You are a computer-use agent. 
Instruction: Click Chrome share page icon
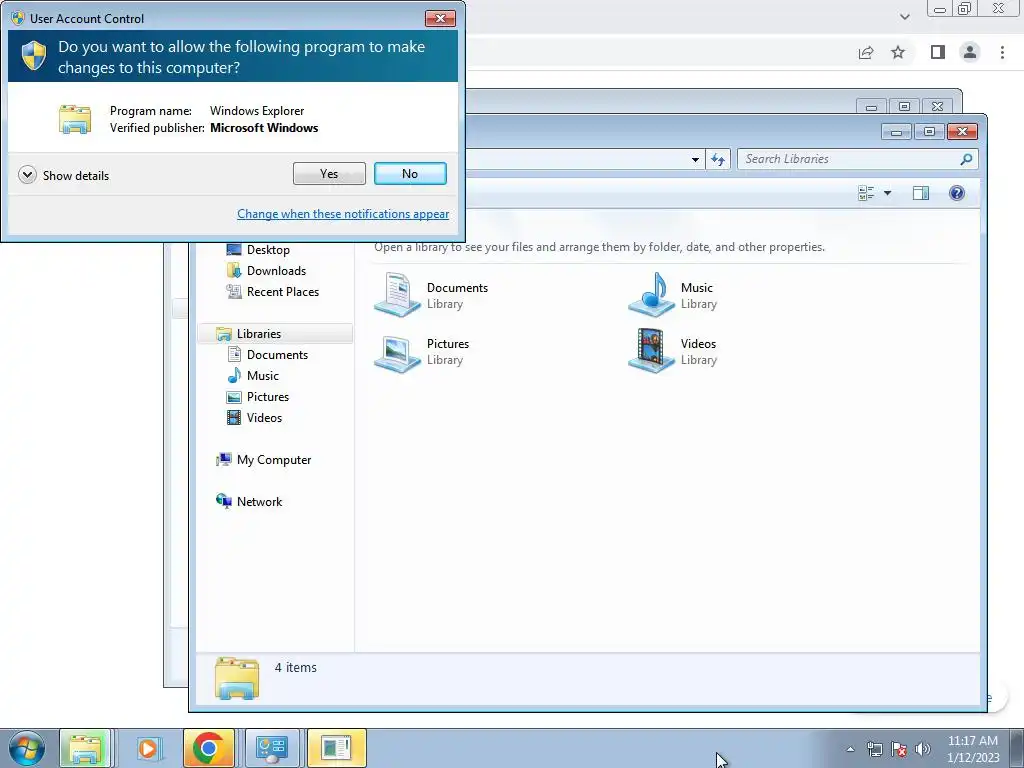pos(866,52)
